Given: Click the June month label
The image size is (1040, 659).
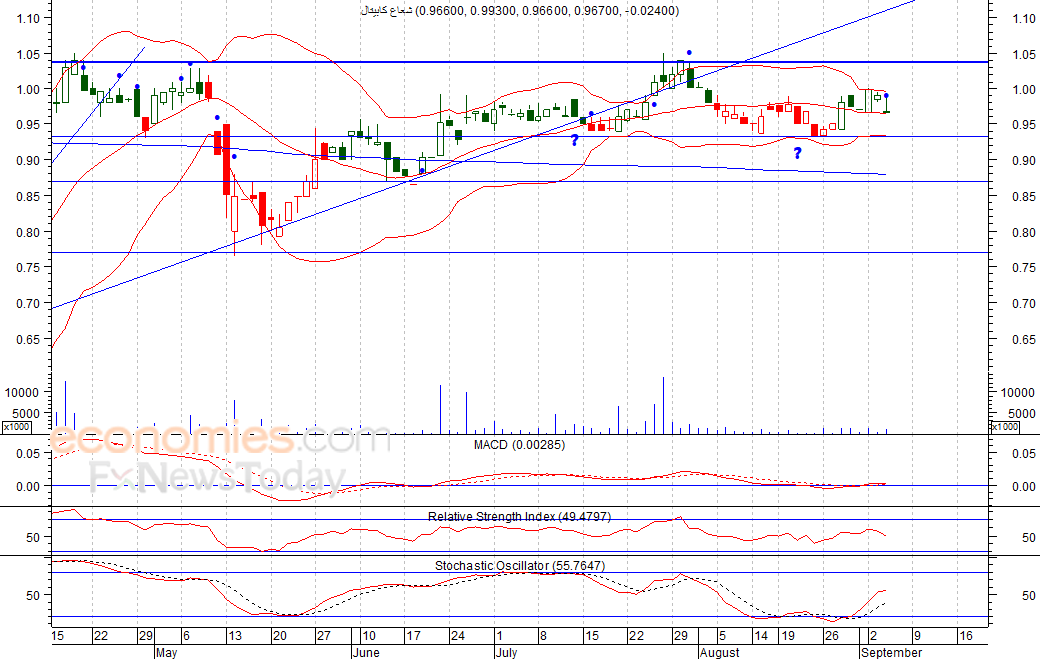Looking at the screenshot, I should [366, 652].
